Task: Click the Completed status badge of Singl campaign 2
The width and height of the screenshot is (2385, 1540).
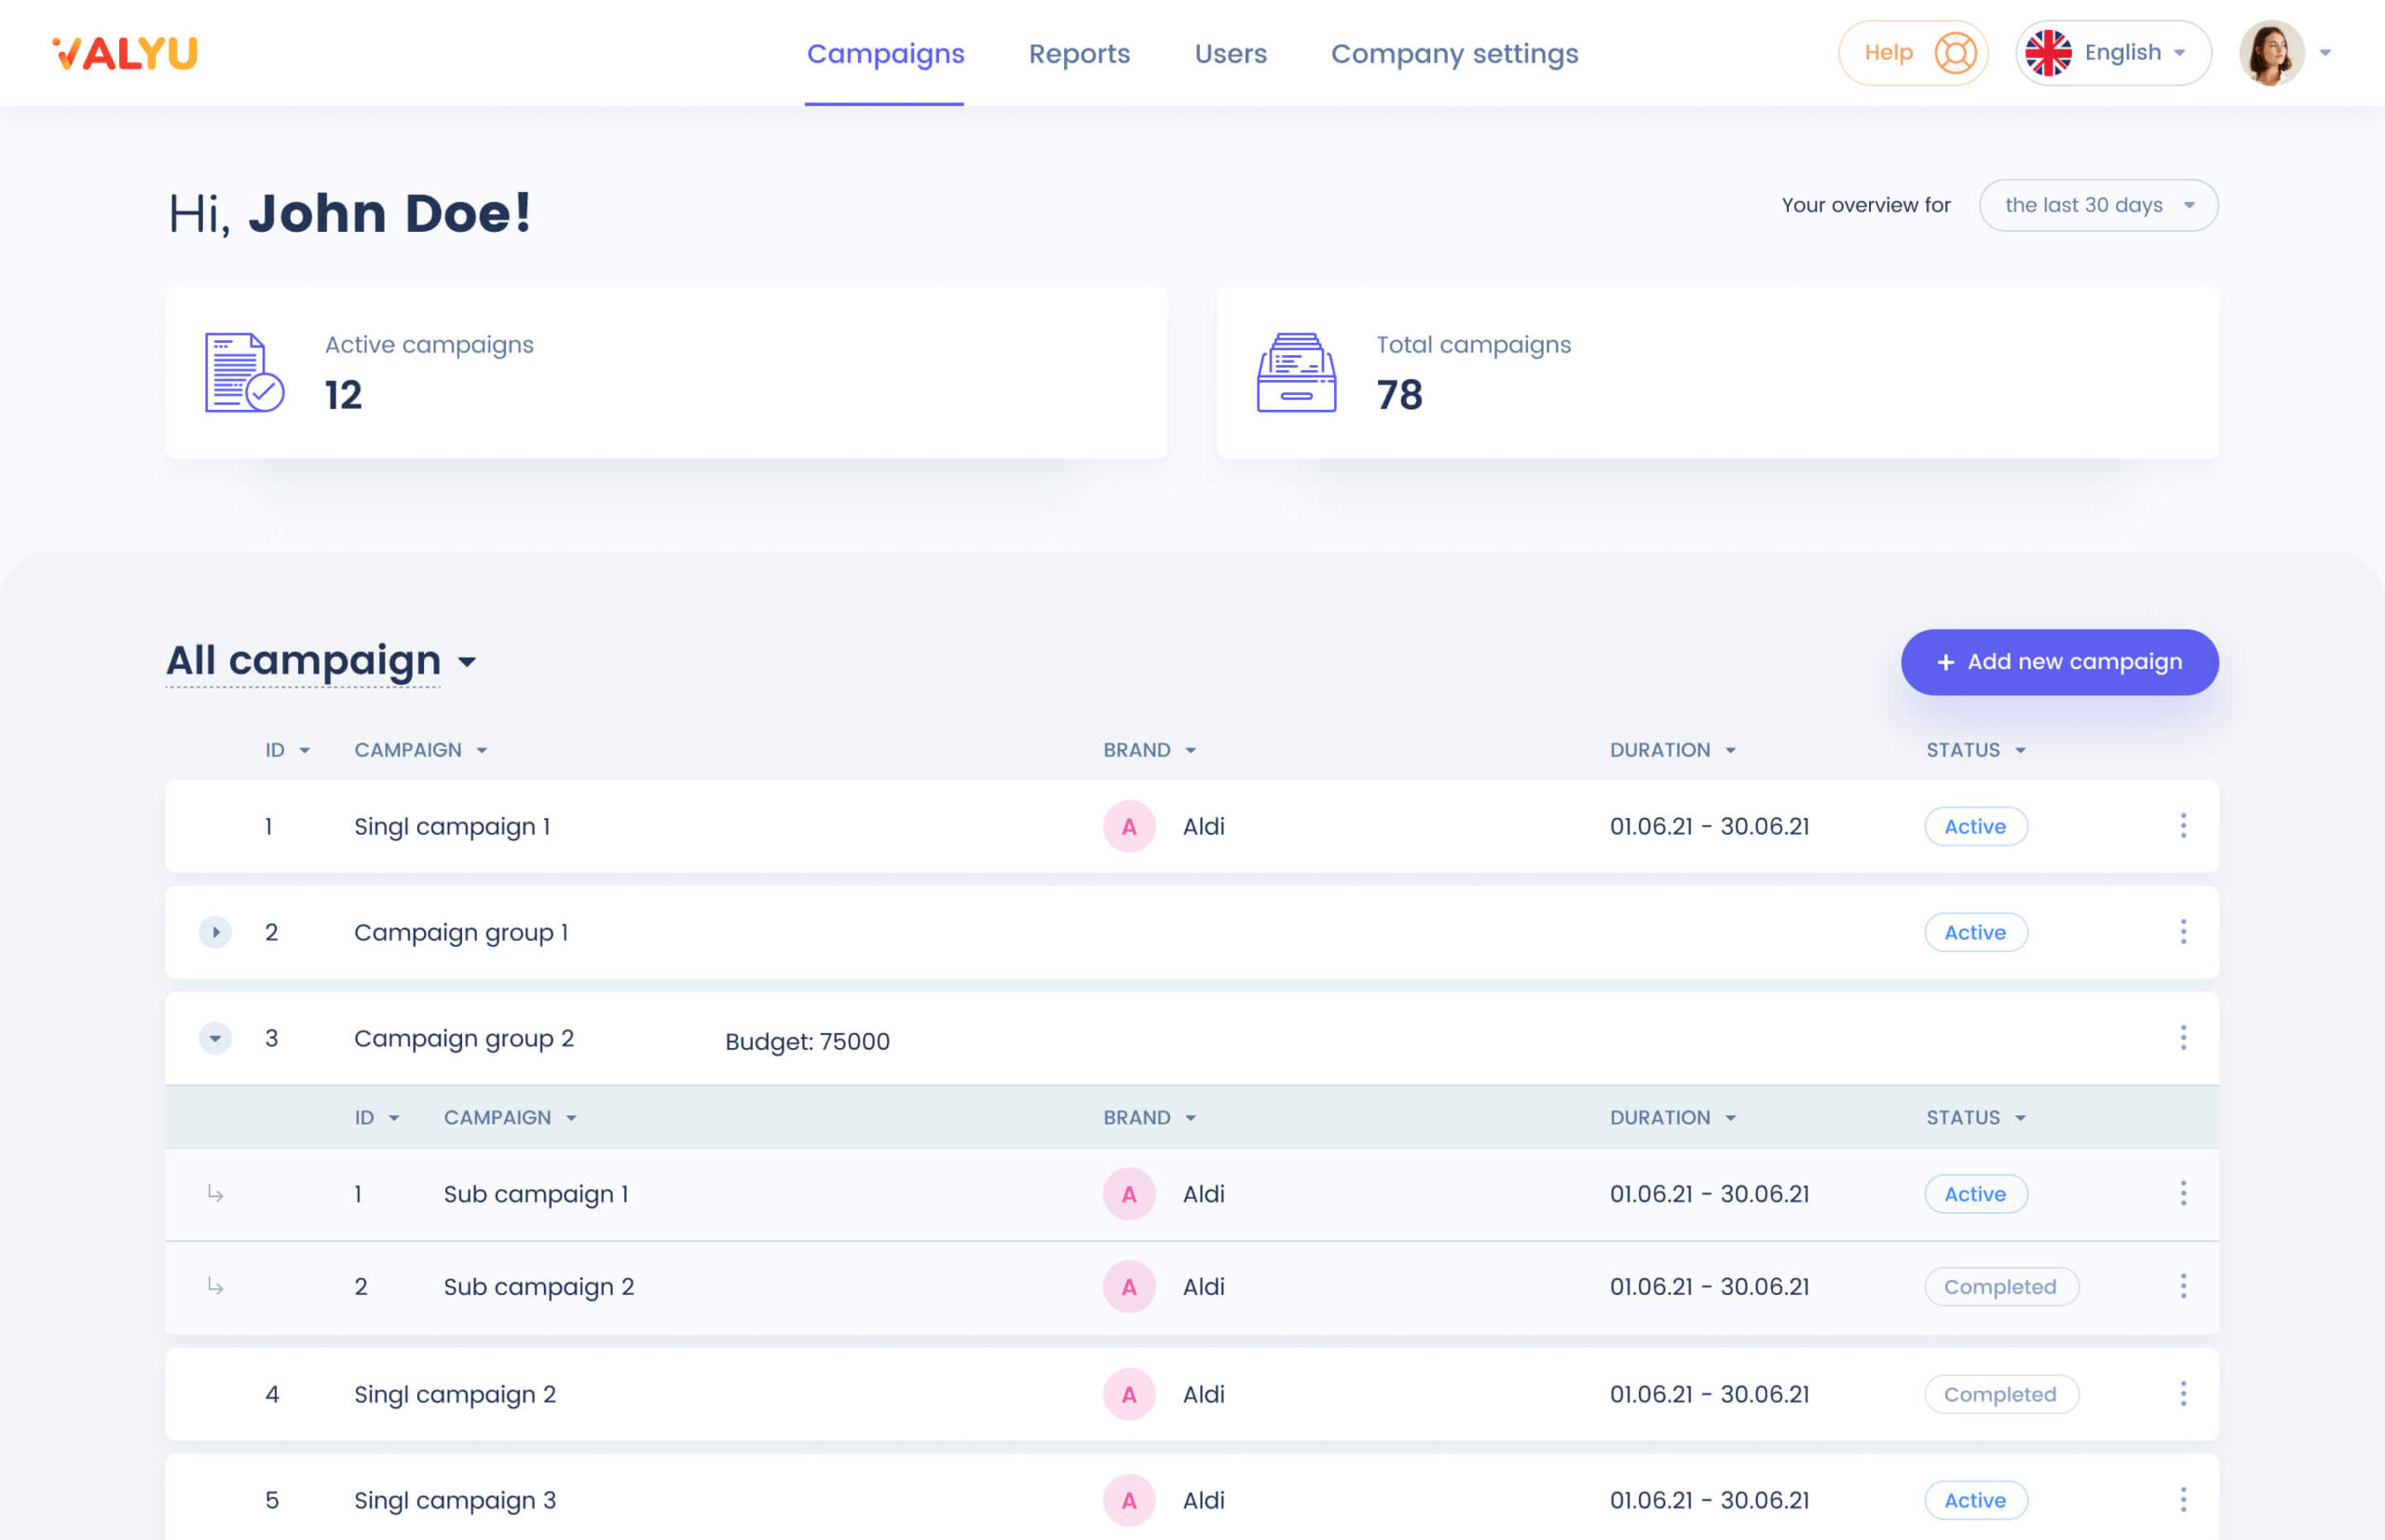Action: pyautogui.click(x=2000, y=1394)
